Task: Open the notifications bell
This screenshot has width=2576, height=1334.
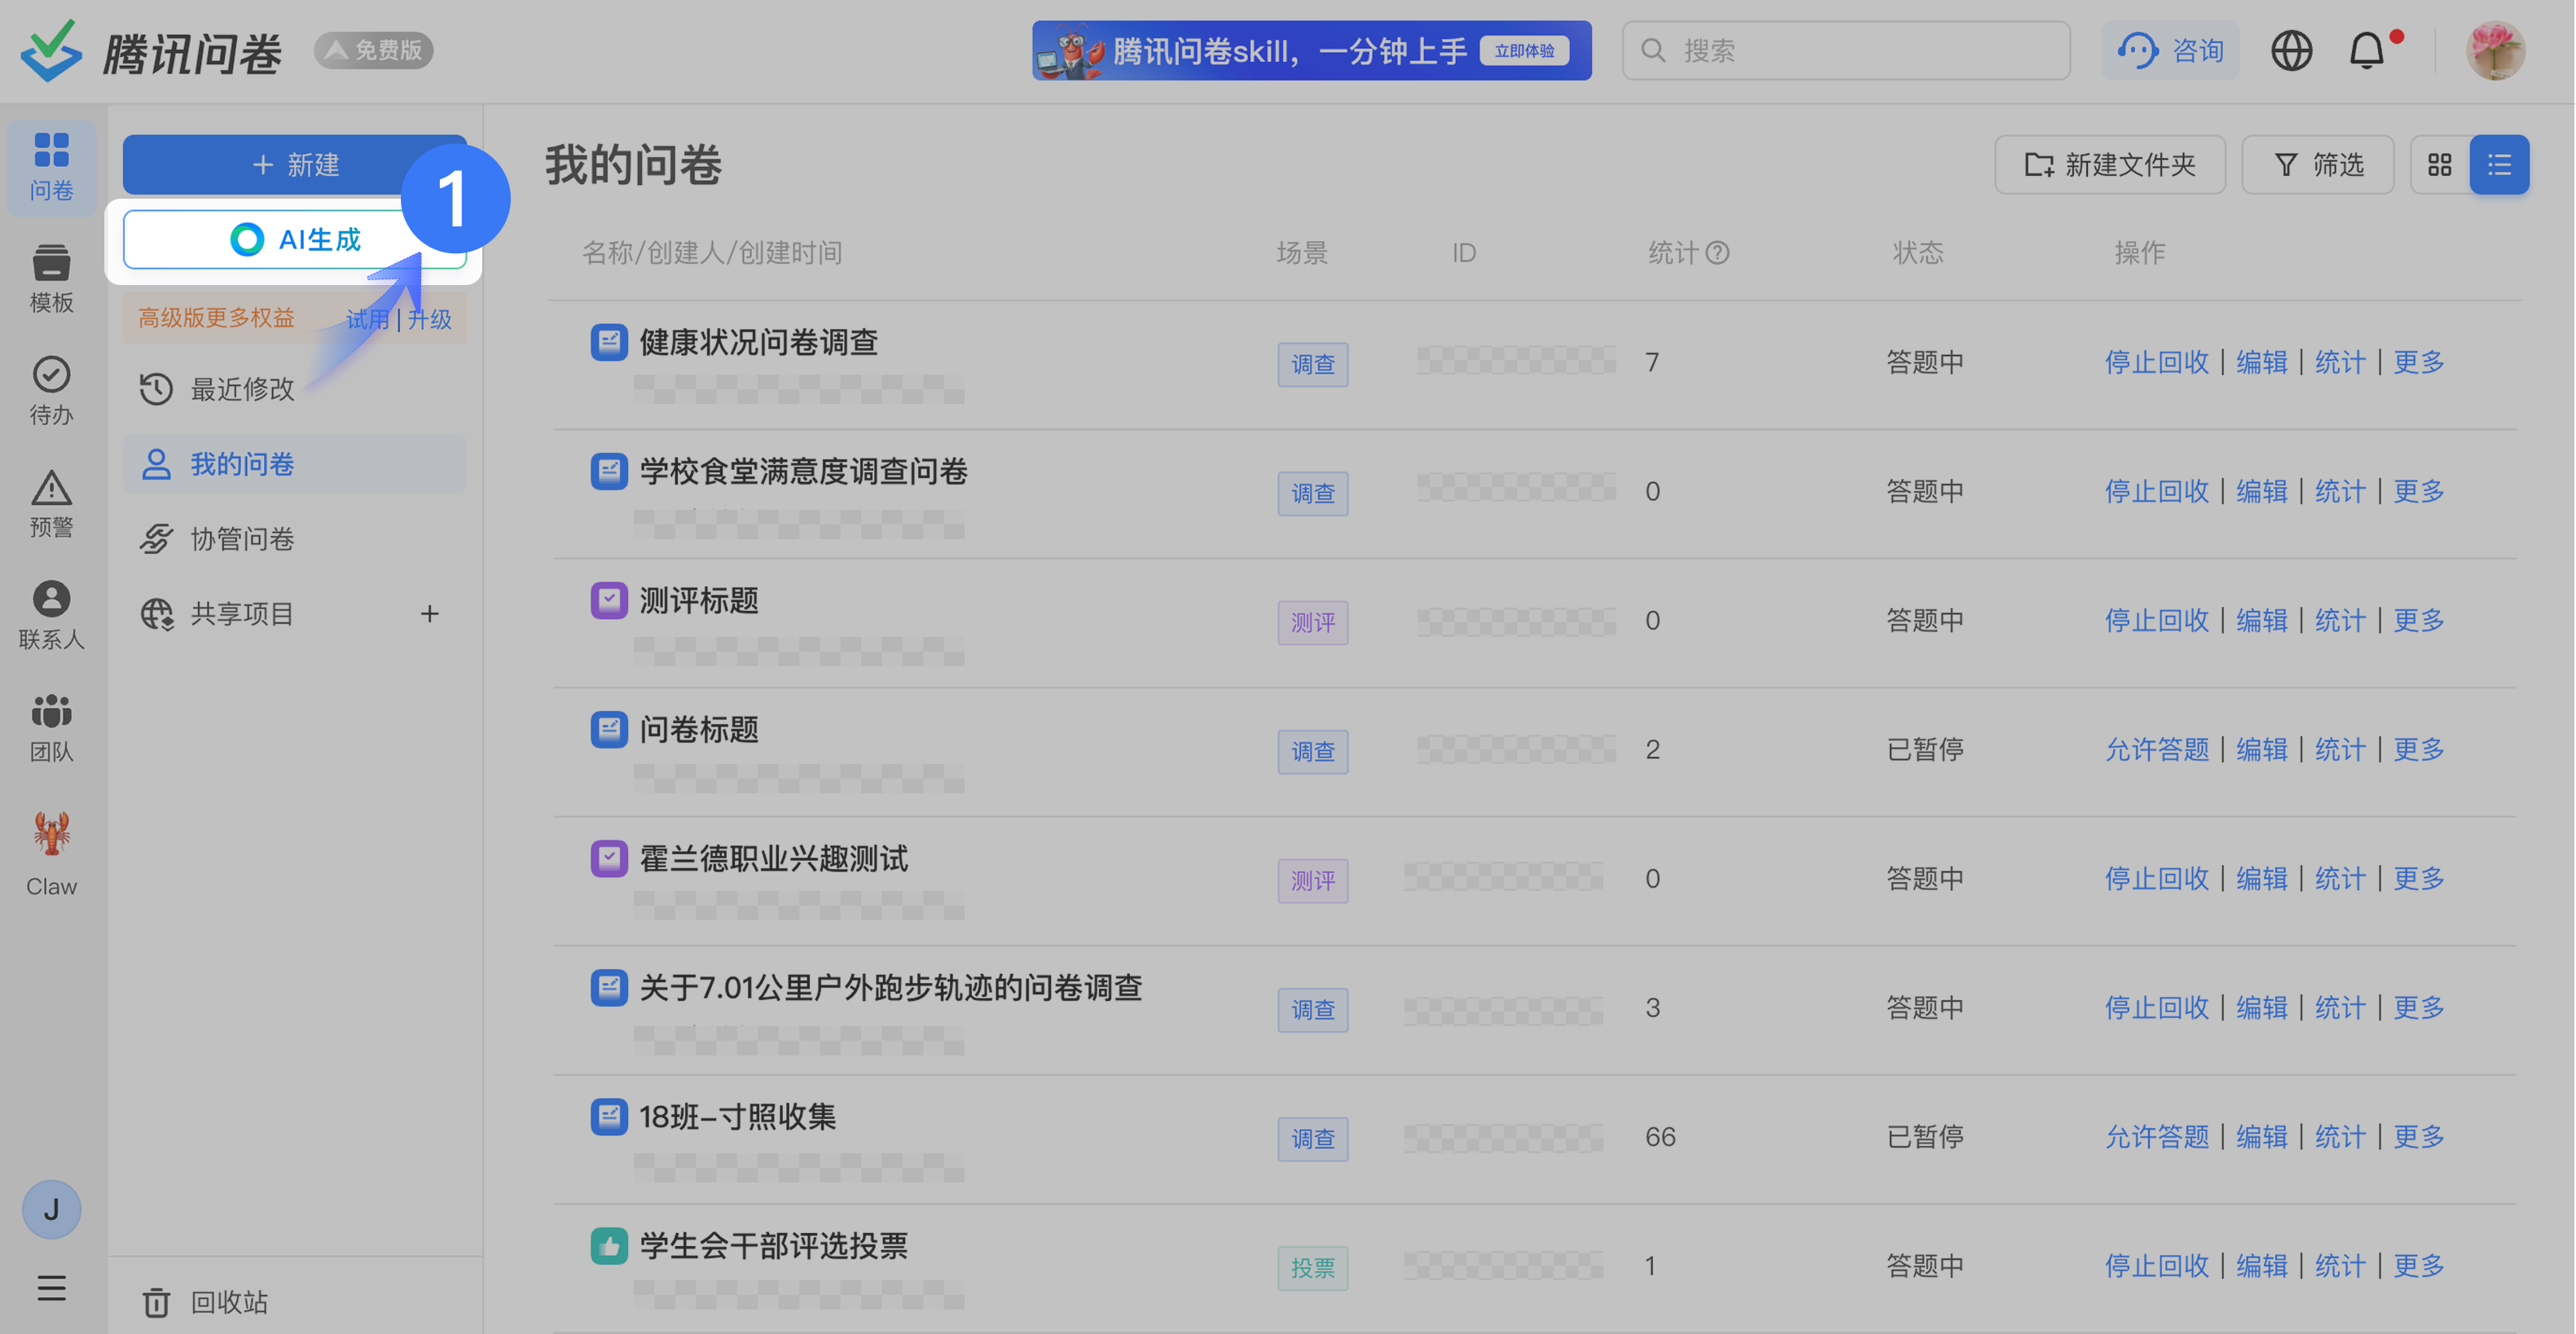Action: tap(2367, 50)
